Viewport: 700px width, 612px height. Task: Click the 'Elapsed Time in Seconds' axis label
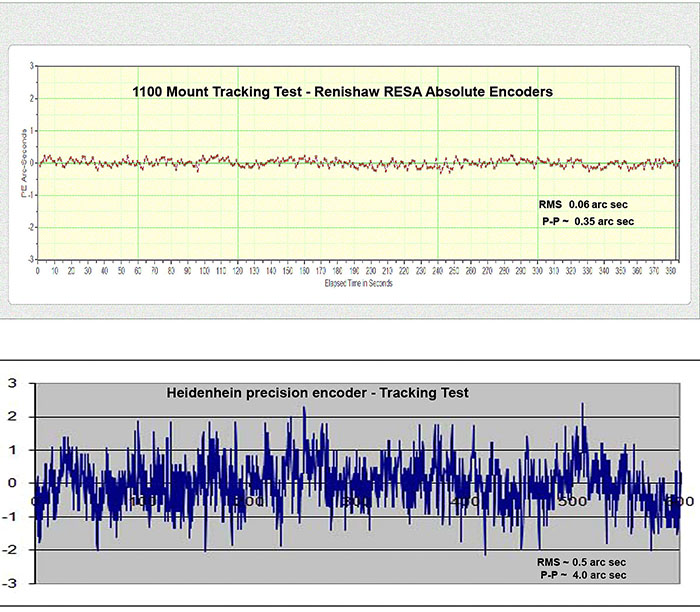[345, 283]
